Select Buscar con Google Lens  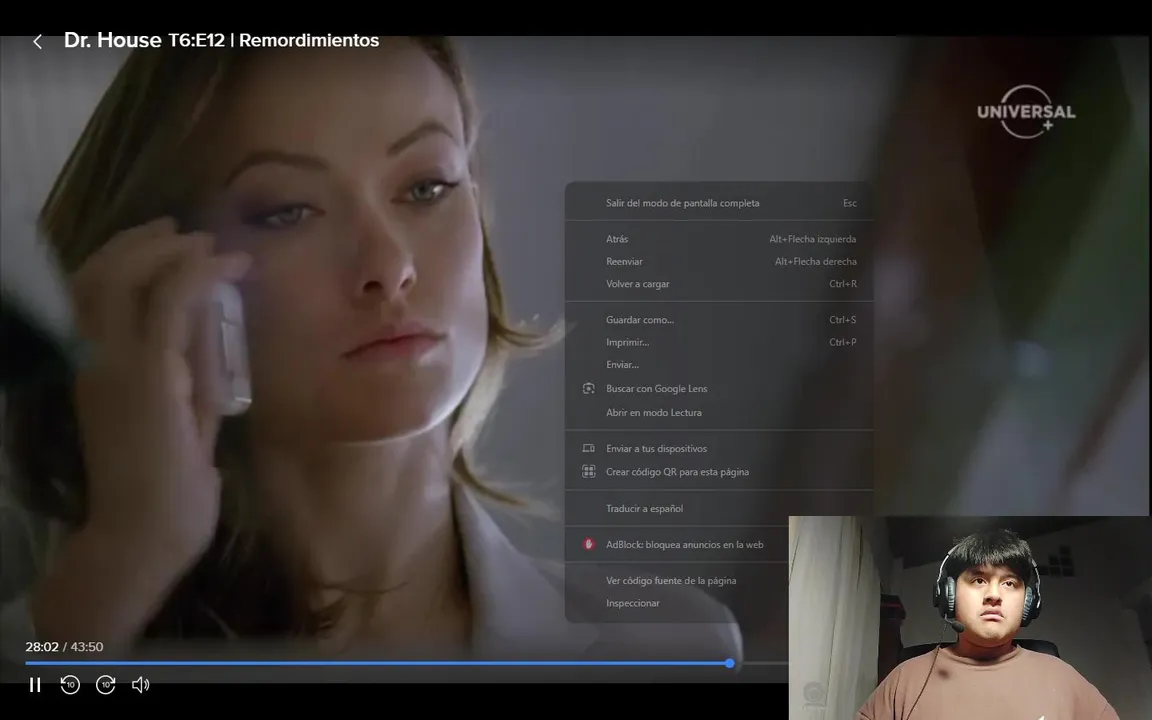pyautogui.click(x=719, y=389)
